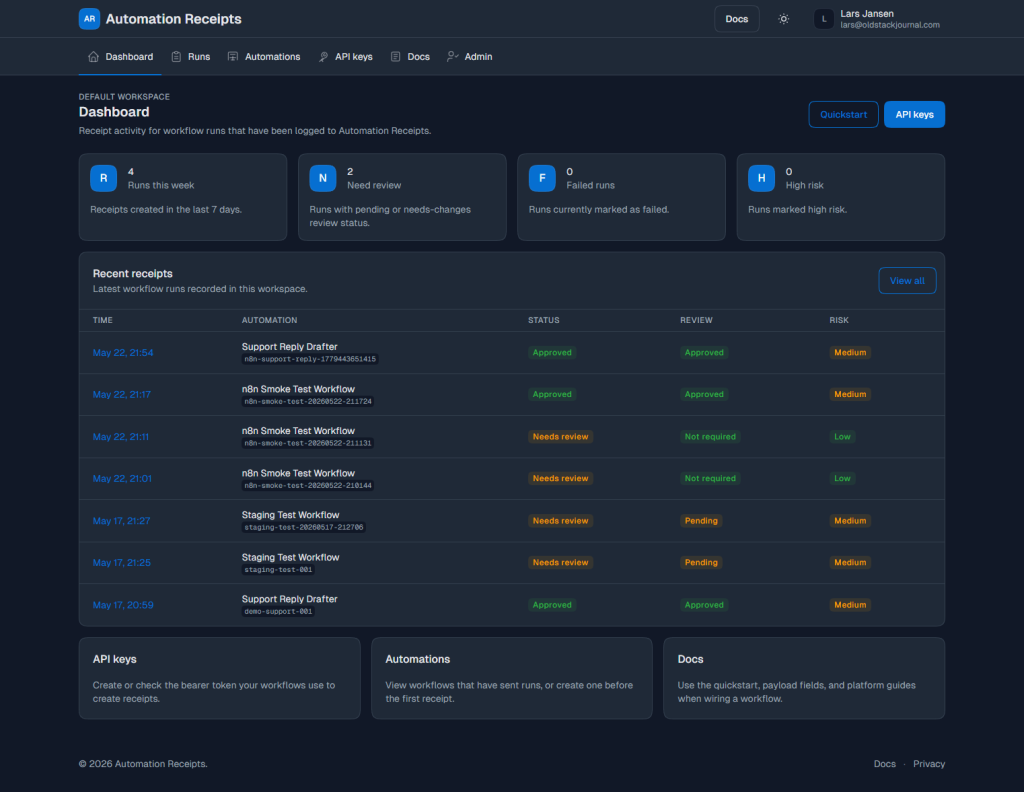Image resolution: width=1024 pixels, height=792 pixels.
Task: Click Pending review badge for May 17, 21:27
Action: (701, 521)
